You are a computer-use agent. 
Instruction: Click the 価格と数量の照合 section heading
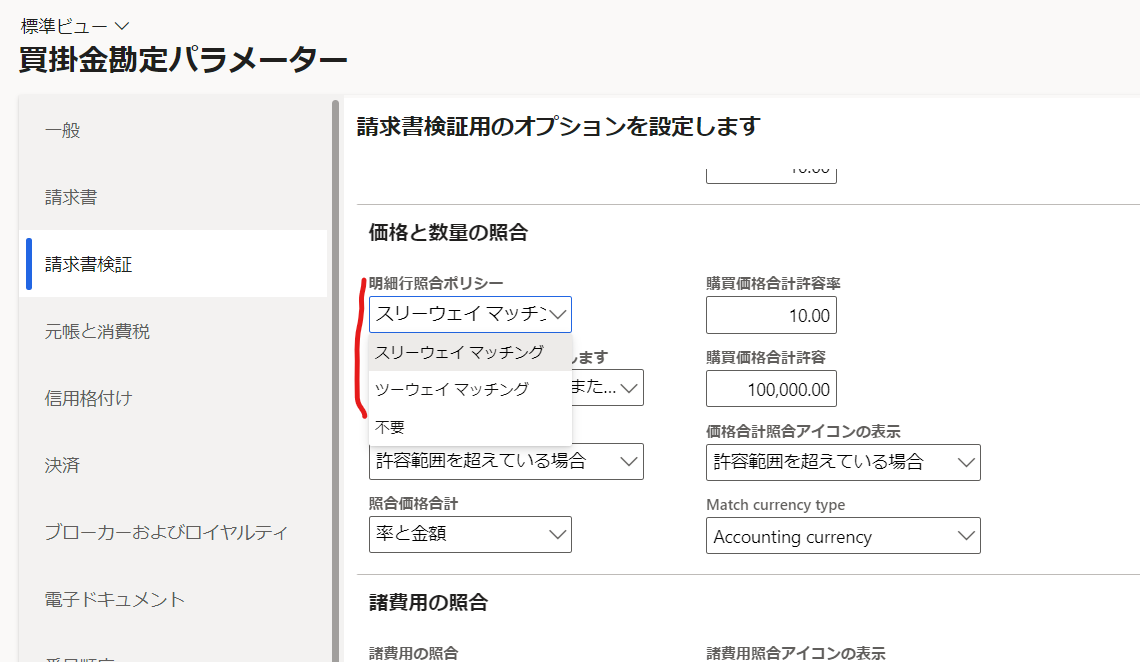click(x=448, y=233)
